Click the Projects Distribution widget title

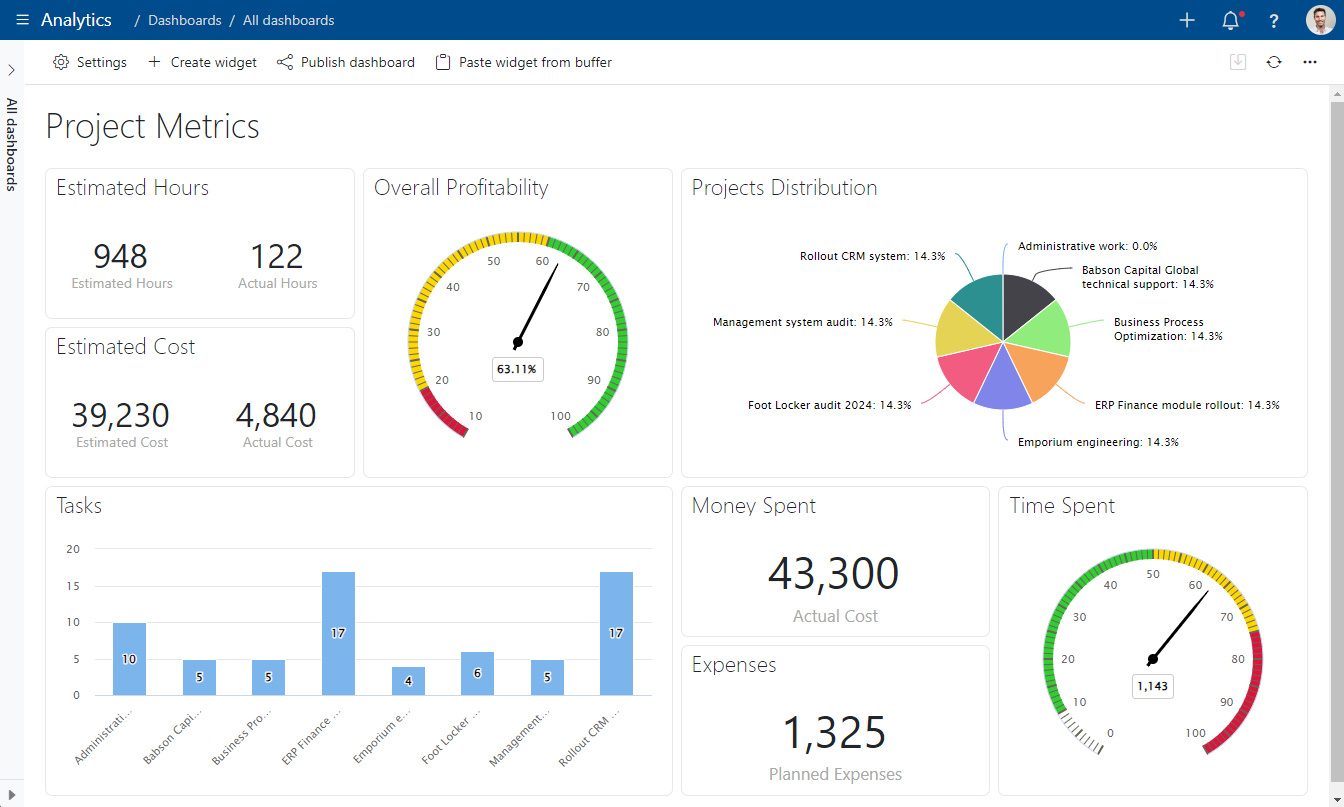[785, 188]
